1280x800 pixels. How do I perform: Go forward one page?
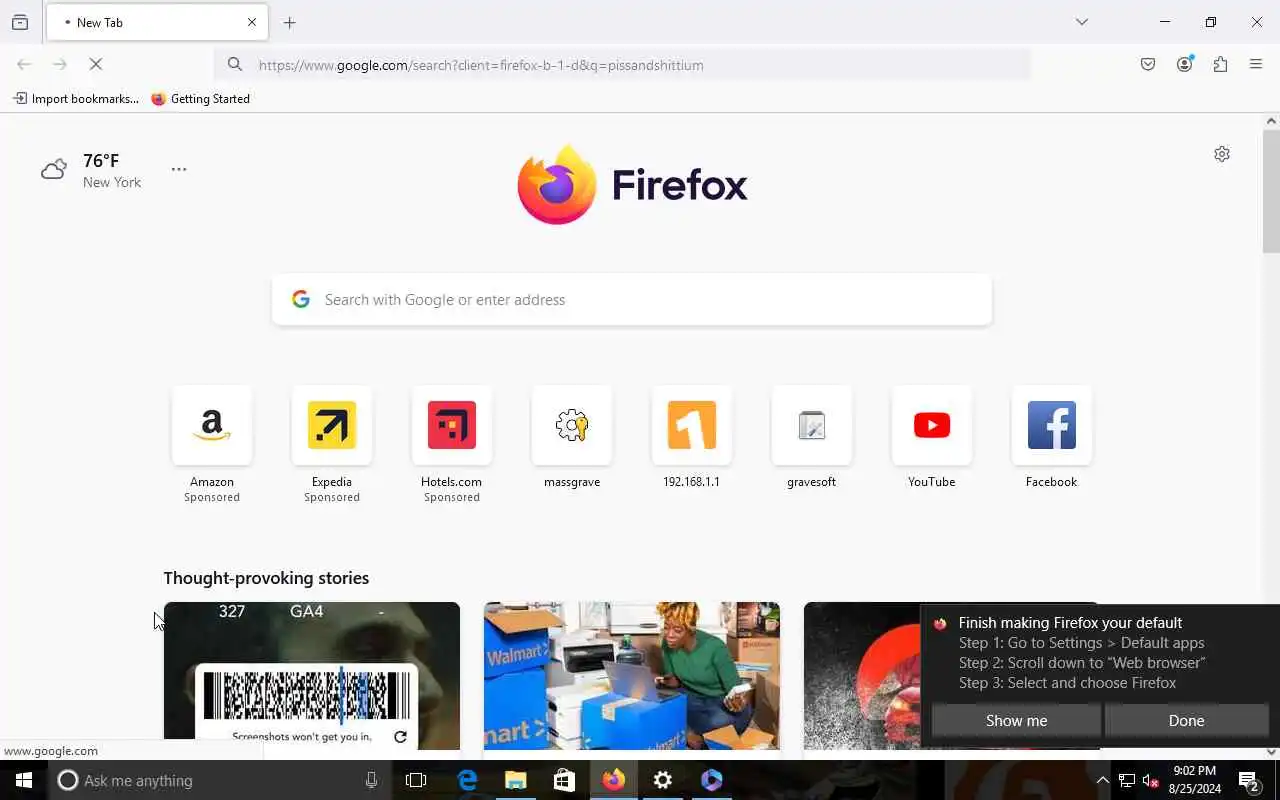coord(60,64)
